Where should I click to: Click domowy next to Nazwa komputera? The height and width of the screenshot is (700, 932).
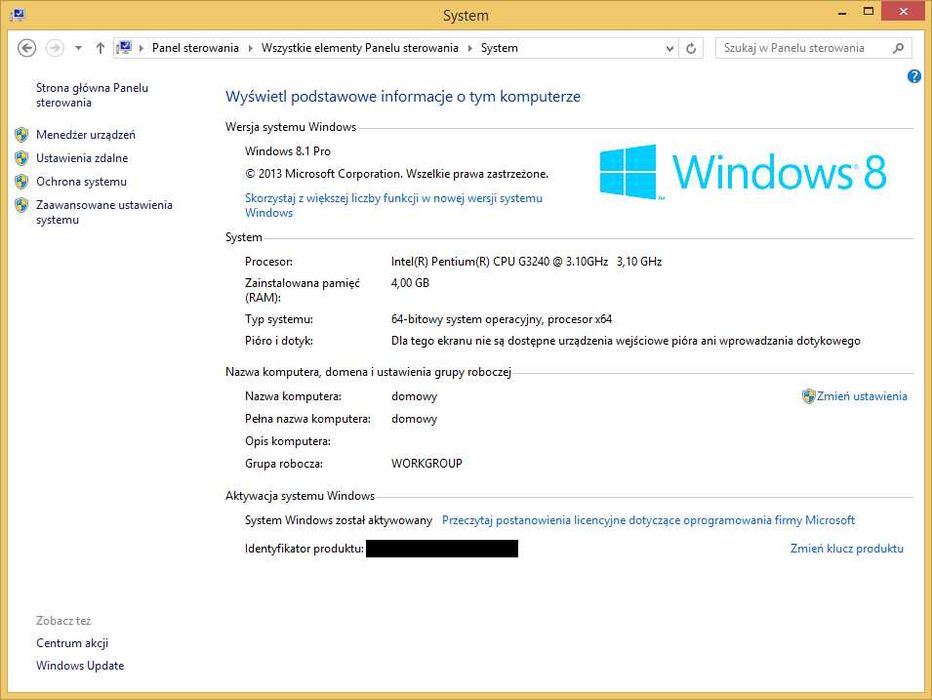click(414, 396)
